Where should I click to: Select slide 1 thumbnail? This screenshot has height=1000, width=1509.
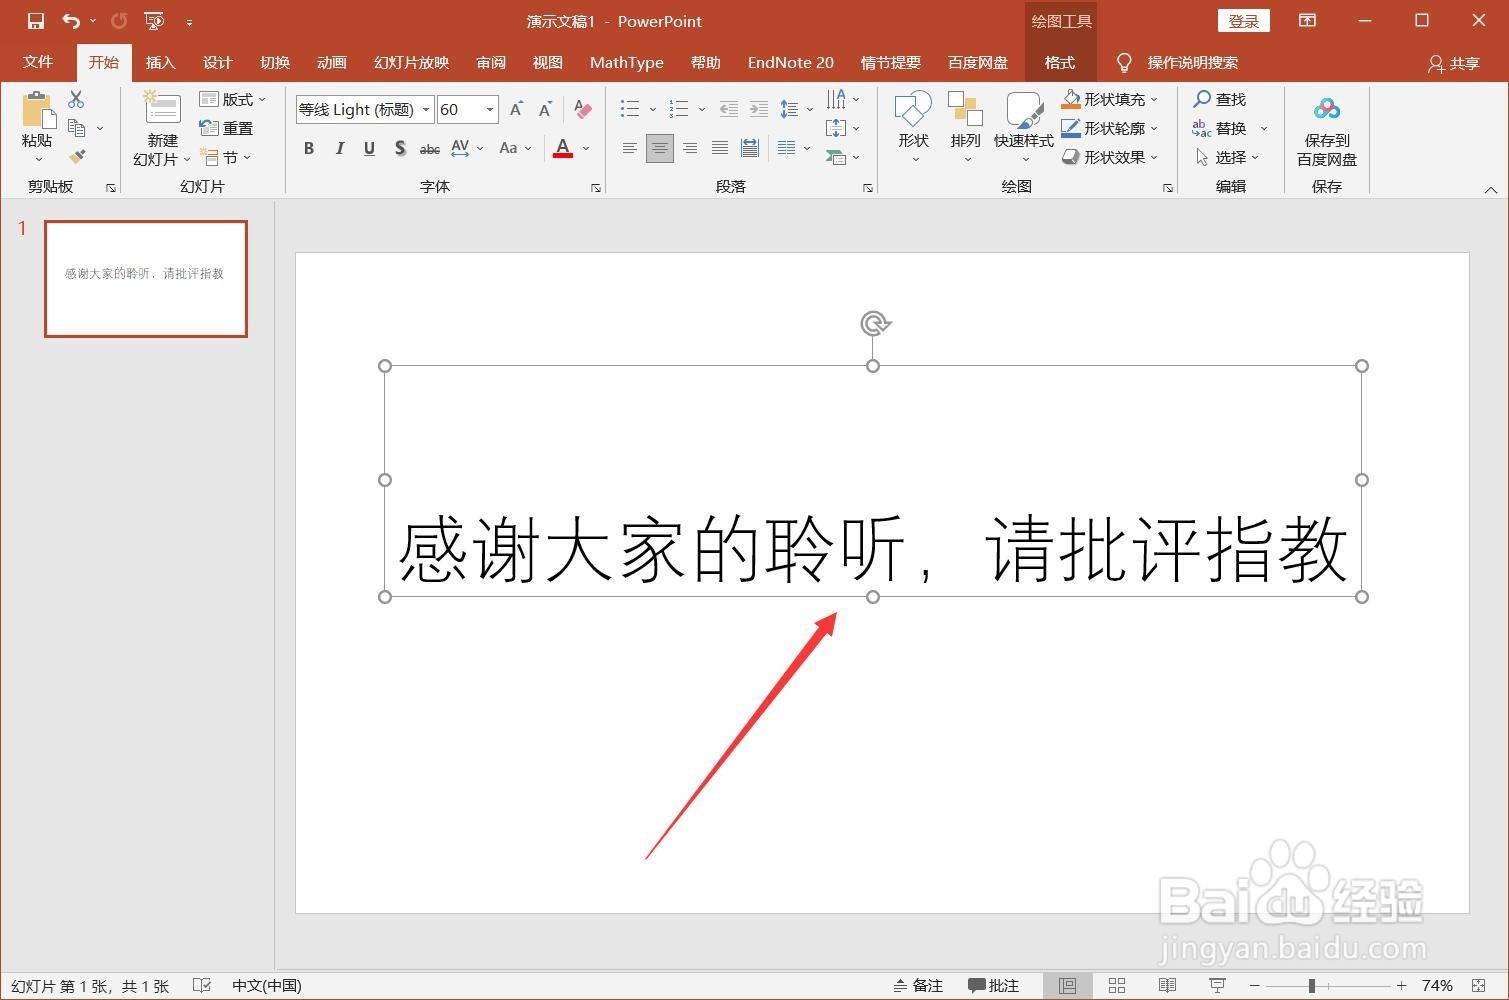click(146, 279)
